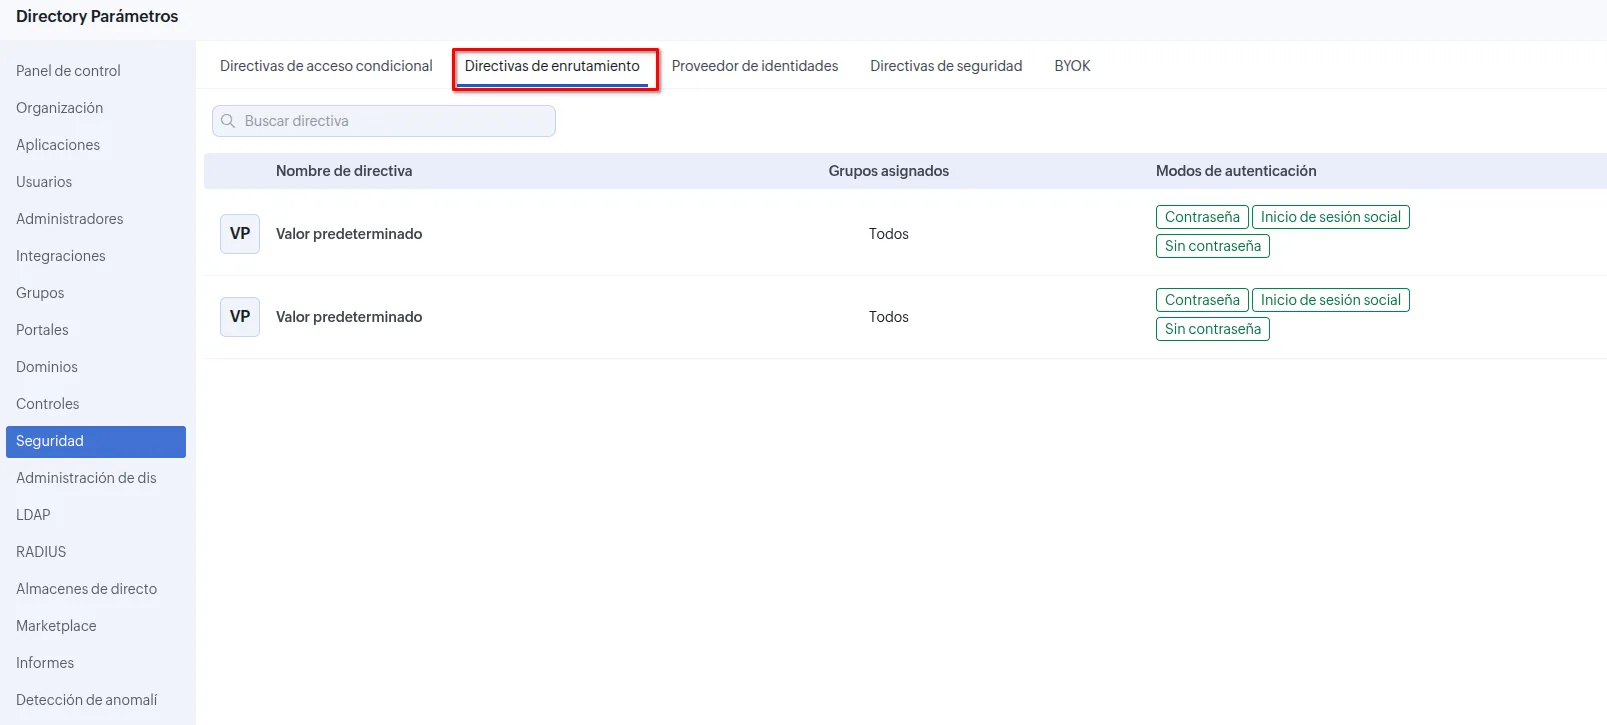Click Inicio de sesión social tag in second row
This screenshot has width=1607, height=725.
click(x=1331, y=300)
